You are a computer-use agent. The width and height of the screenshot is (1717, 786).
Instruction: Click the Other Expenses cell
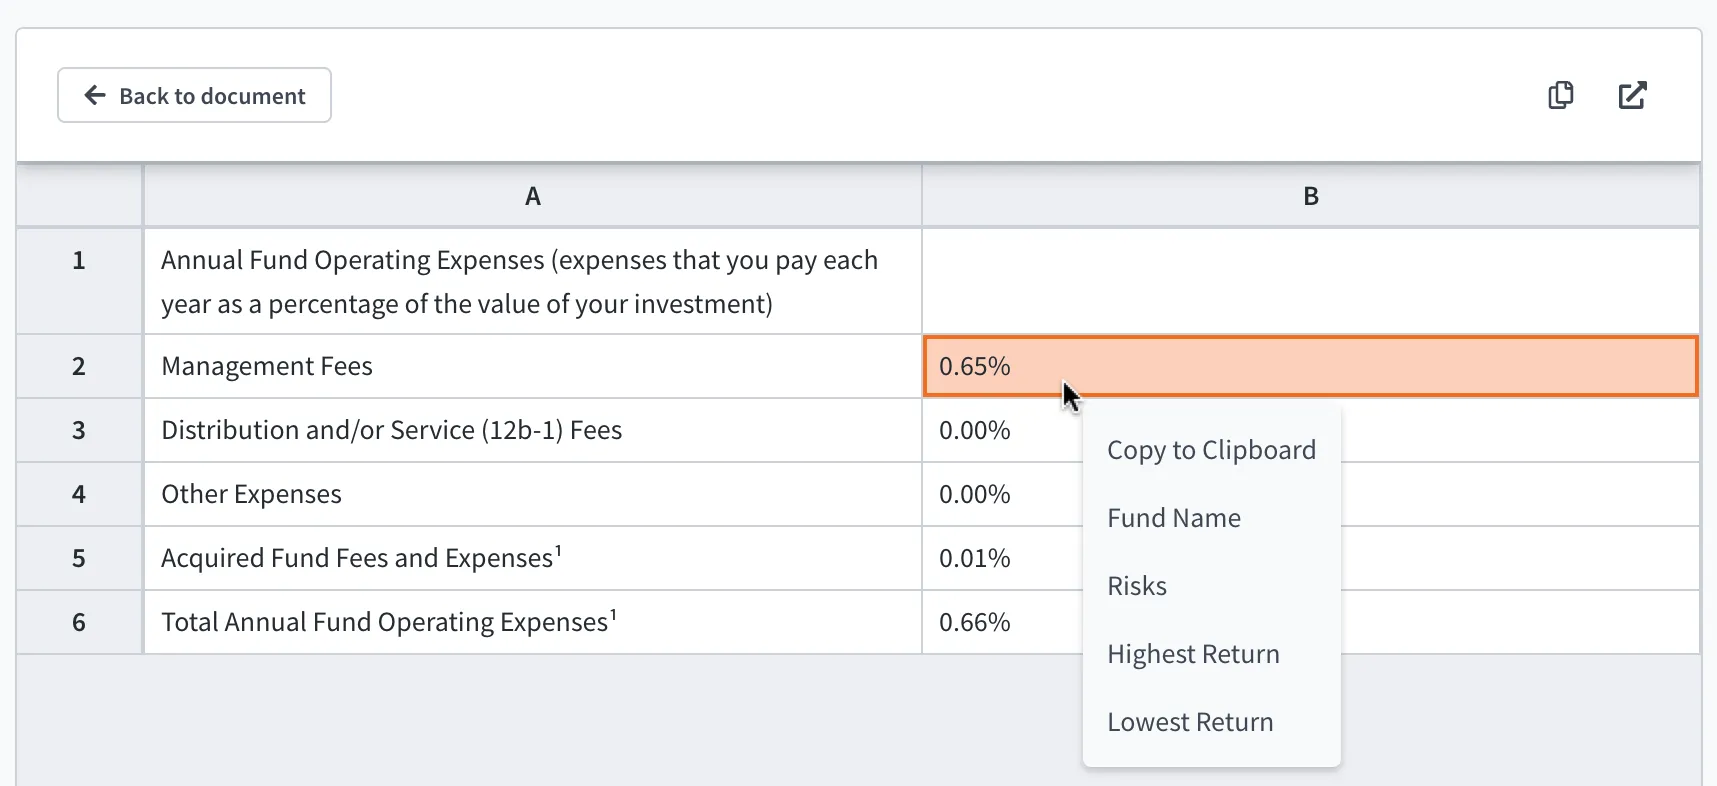533,494
